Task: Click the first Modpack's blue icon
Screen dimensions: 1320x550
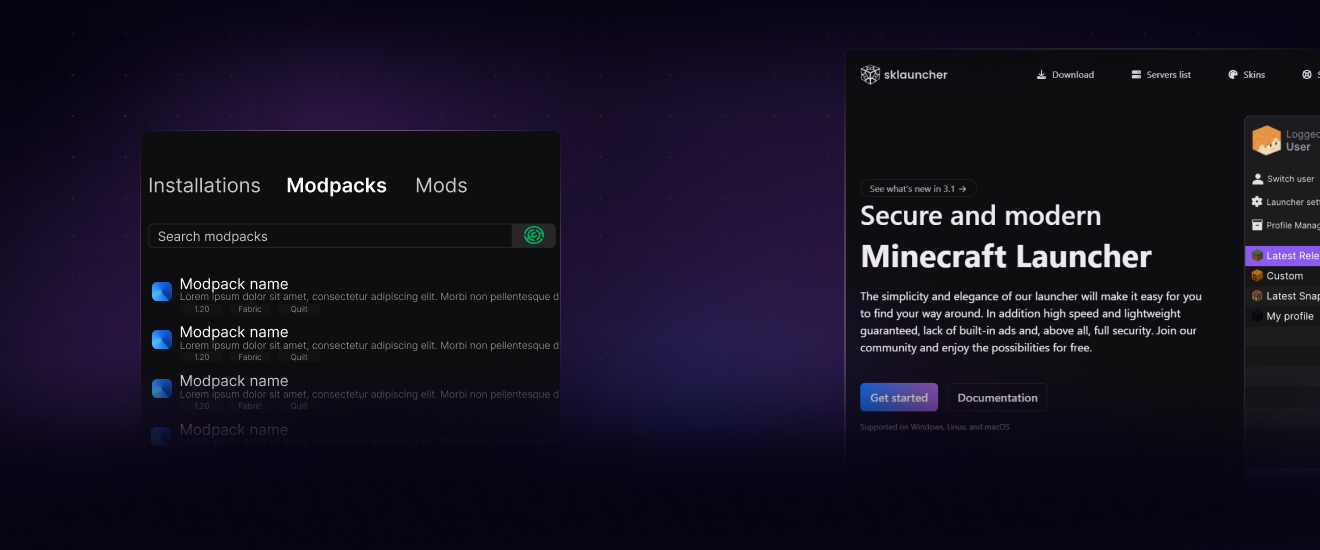Action: pos(162,292)
